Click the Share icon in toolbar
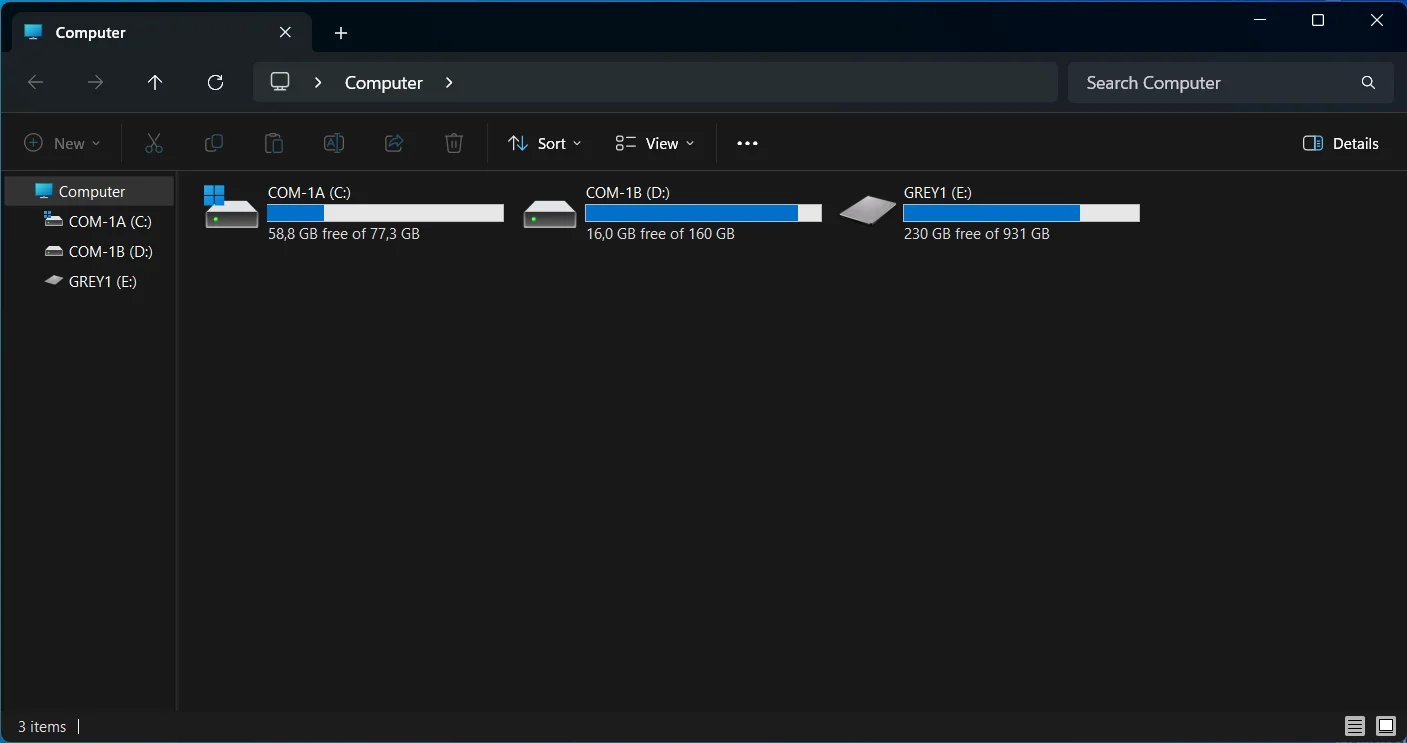Viewport: 1407px width, 743px height. point(394,143)
